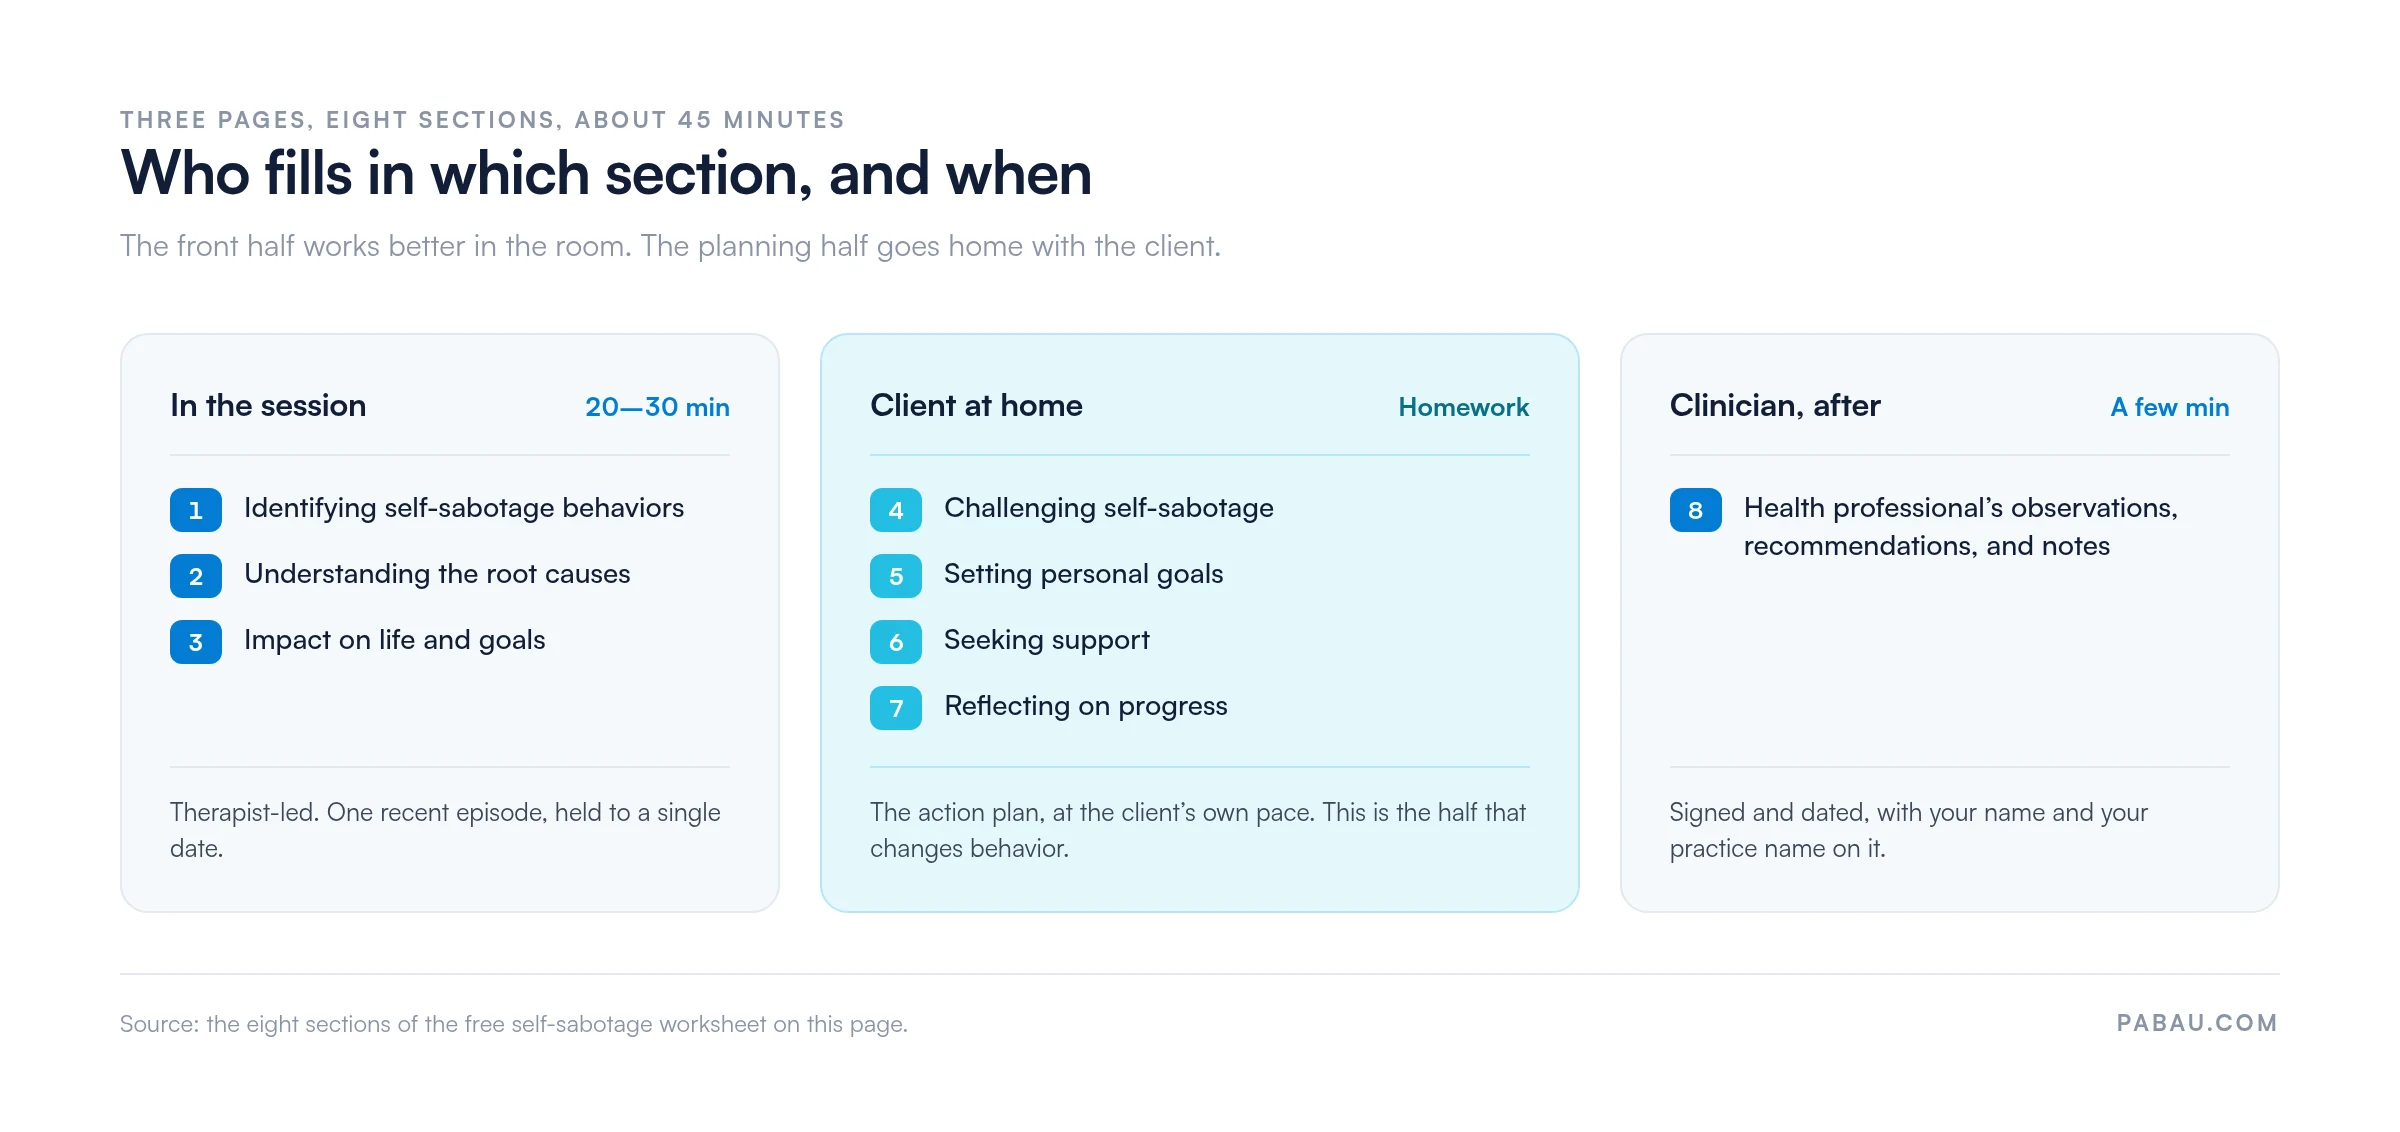
Task: Click 'Setting personal goals' list item
Action: (x=1084, y=574)
